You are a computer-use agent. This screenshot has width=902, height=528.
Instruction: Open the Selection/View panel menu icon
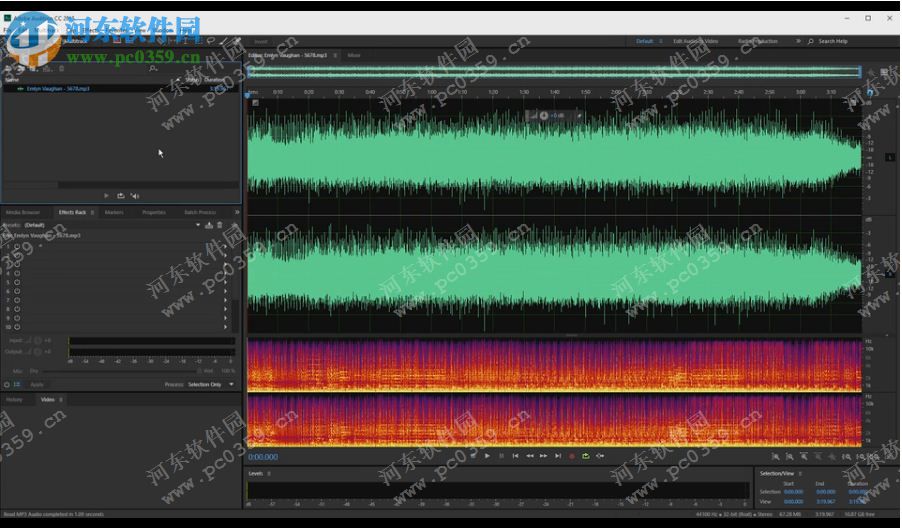[800, 473]
